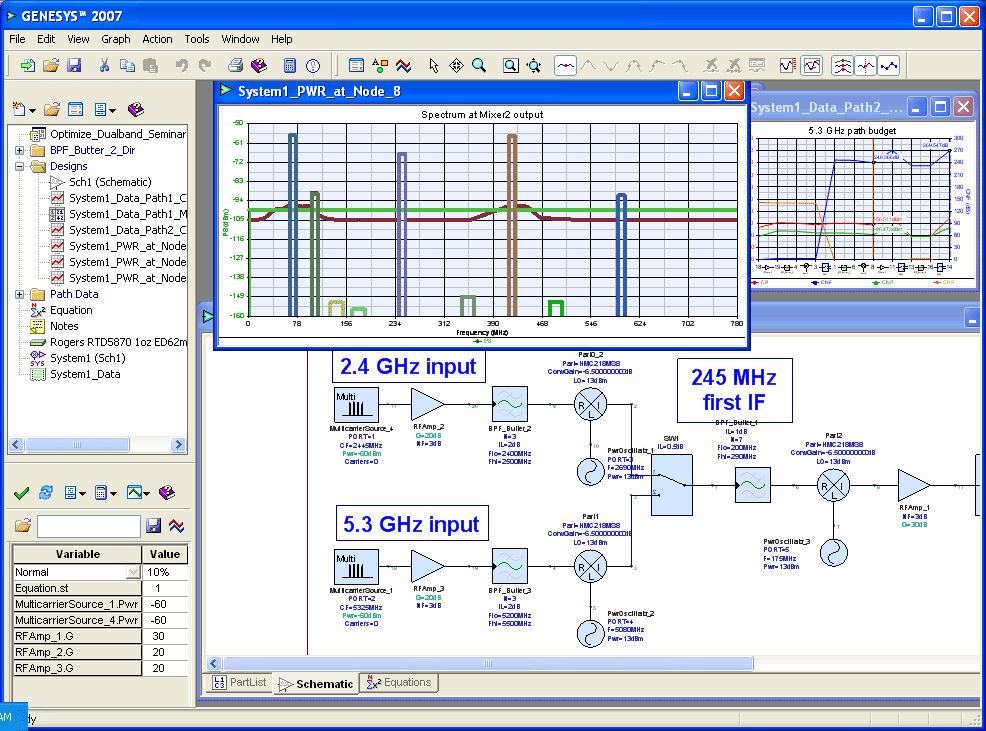The image size is (986, 731).
Task: Click the Sch1 (Schematic) design item
Action: click(x=110, y=182)
